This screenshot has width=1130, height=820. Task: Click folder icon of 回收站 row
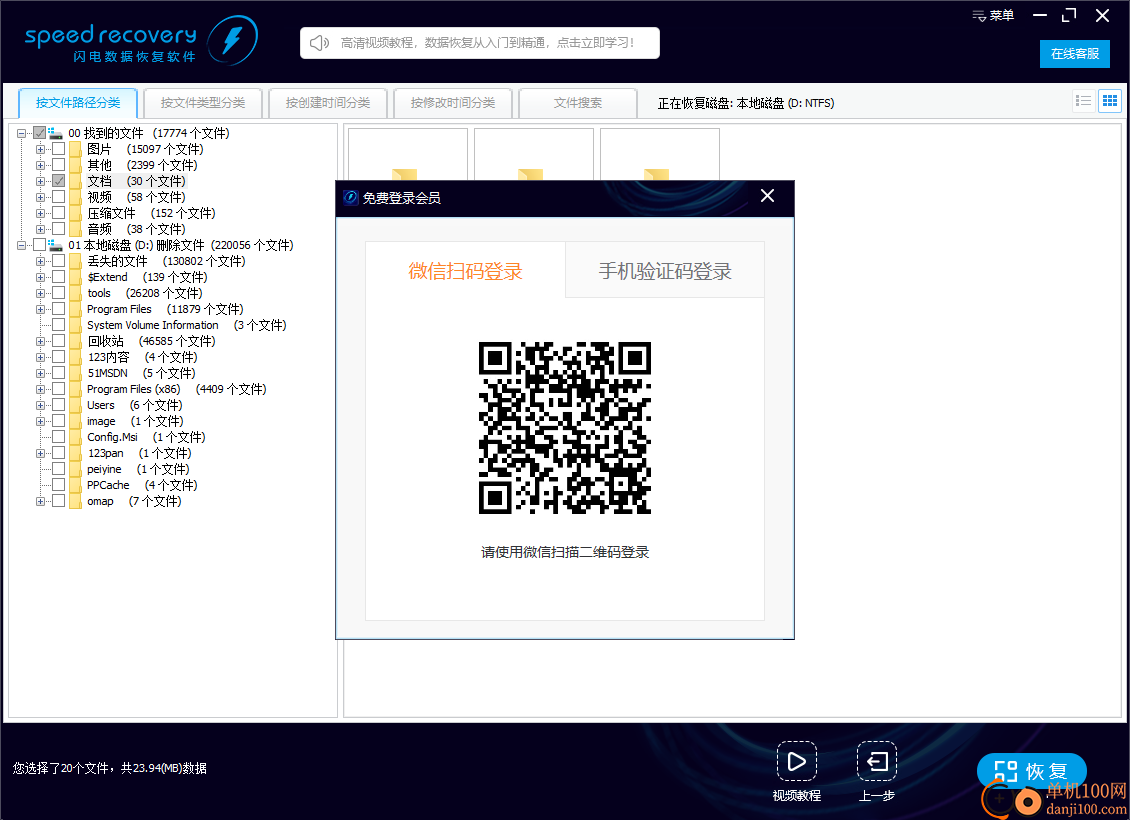tap(76, 341)
